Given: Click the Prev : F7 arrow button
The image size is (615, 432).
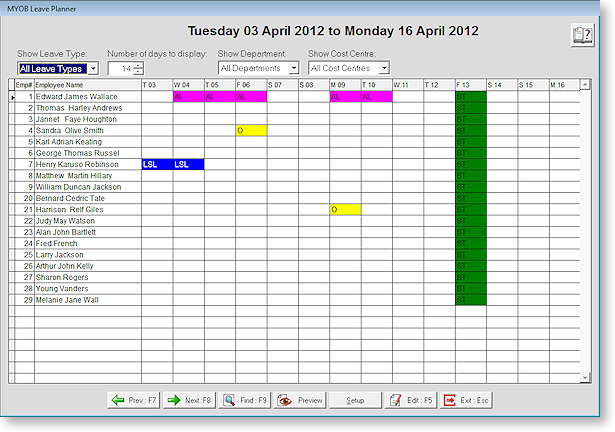Looking at the screenshot, I should 134,399.
